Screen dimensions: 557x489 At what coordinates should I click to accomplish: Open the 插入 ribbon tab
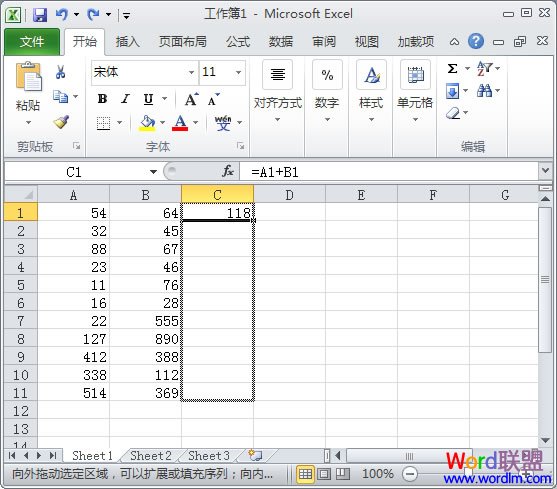tap(128, 42)
